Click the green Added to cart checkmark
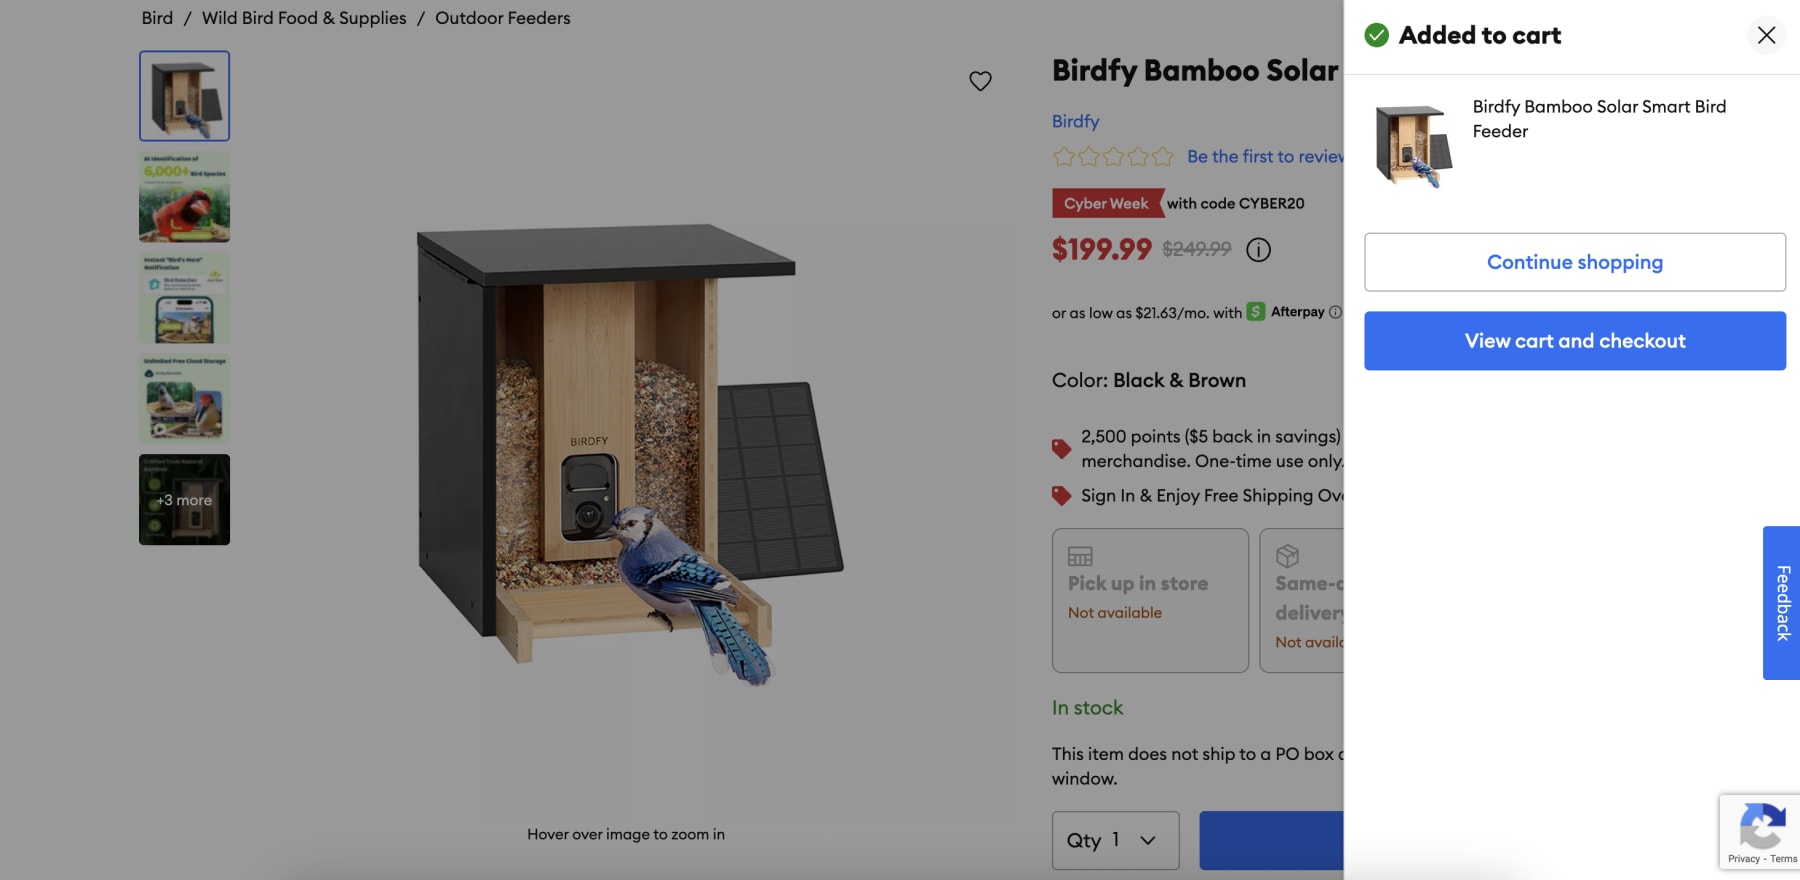The height and width of the screenshot is (880, 1800). [1376, 35]
